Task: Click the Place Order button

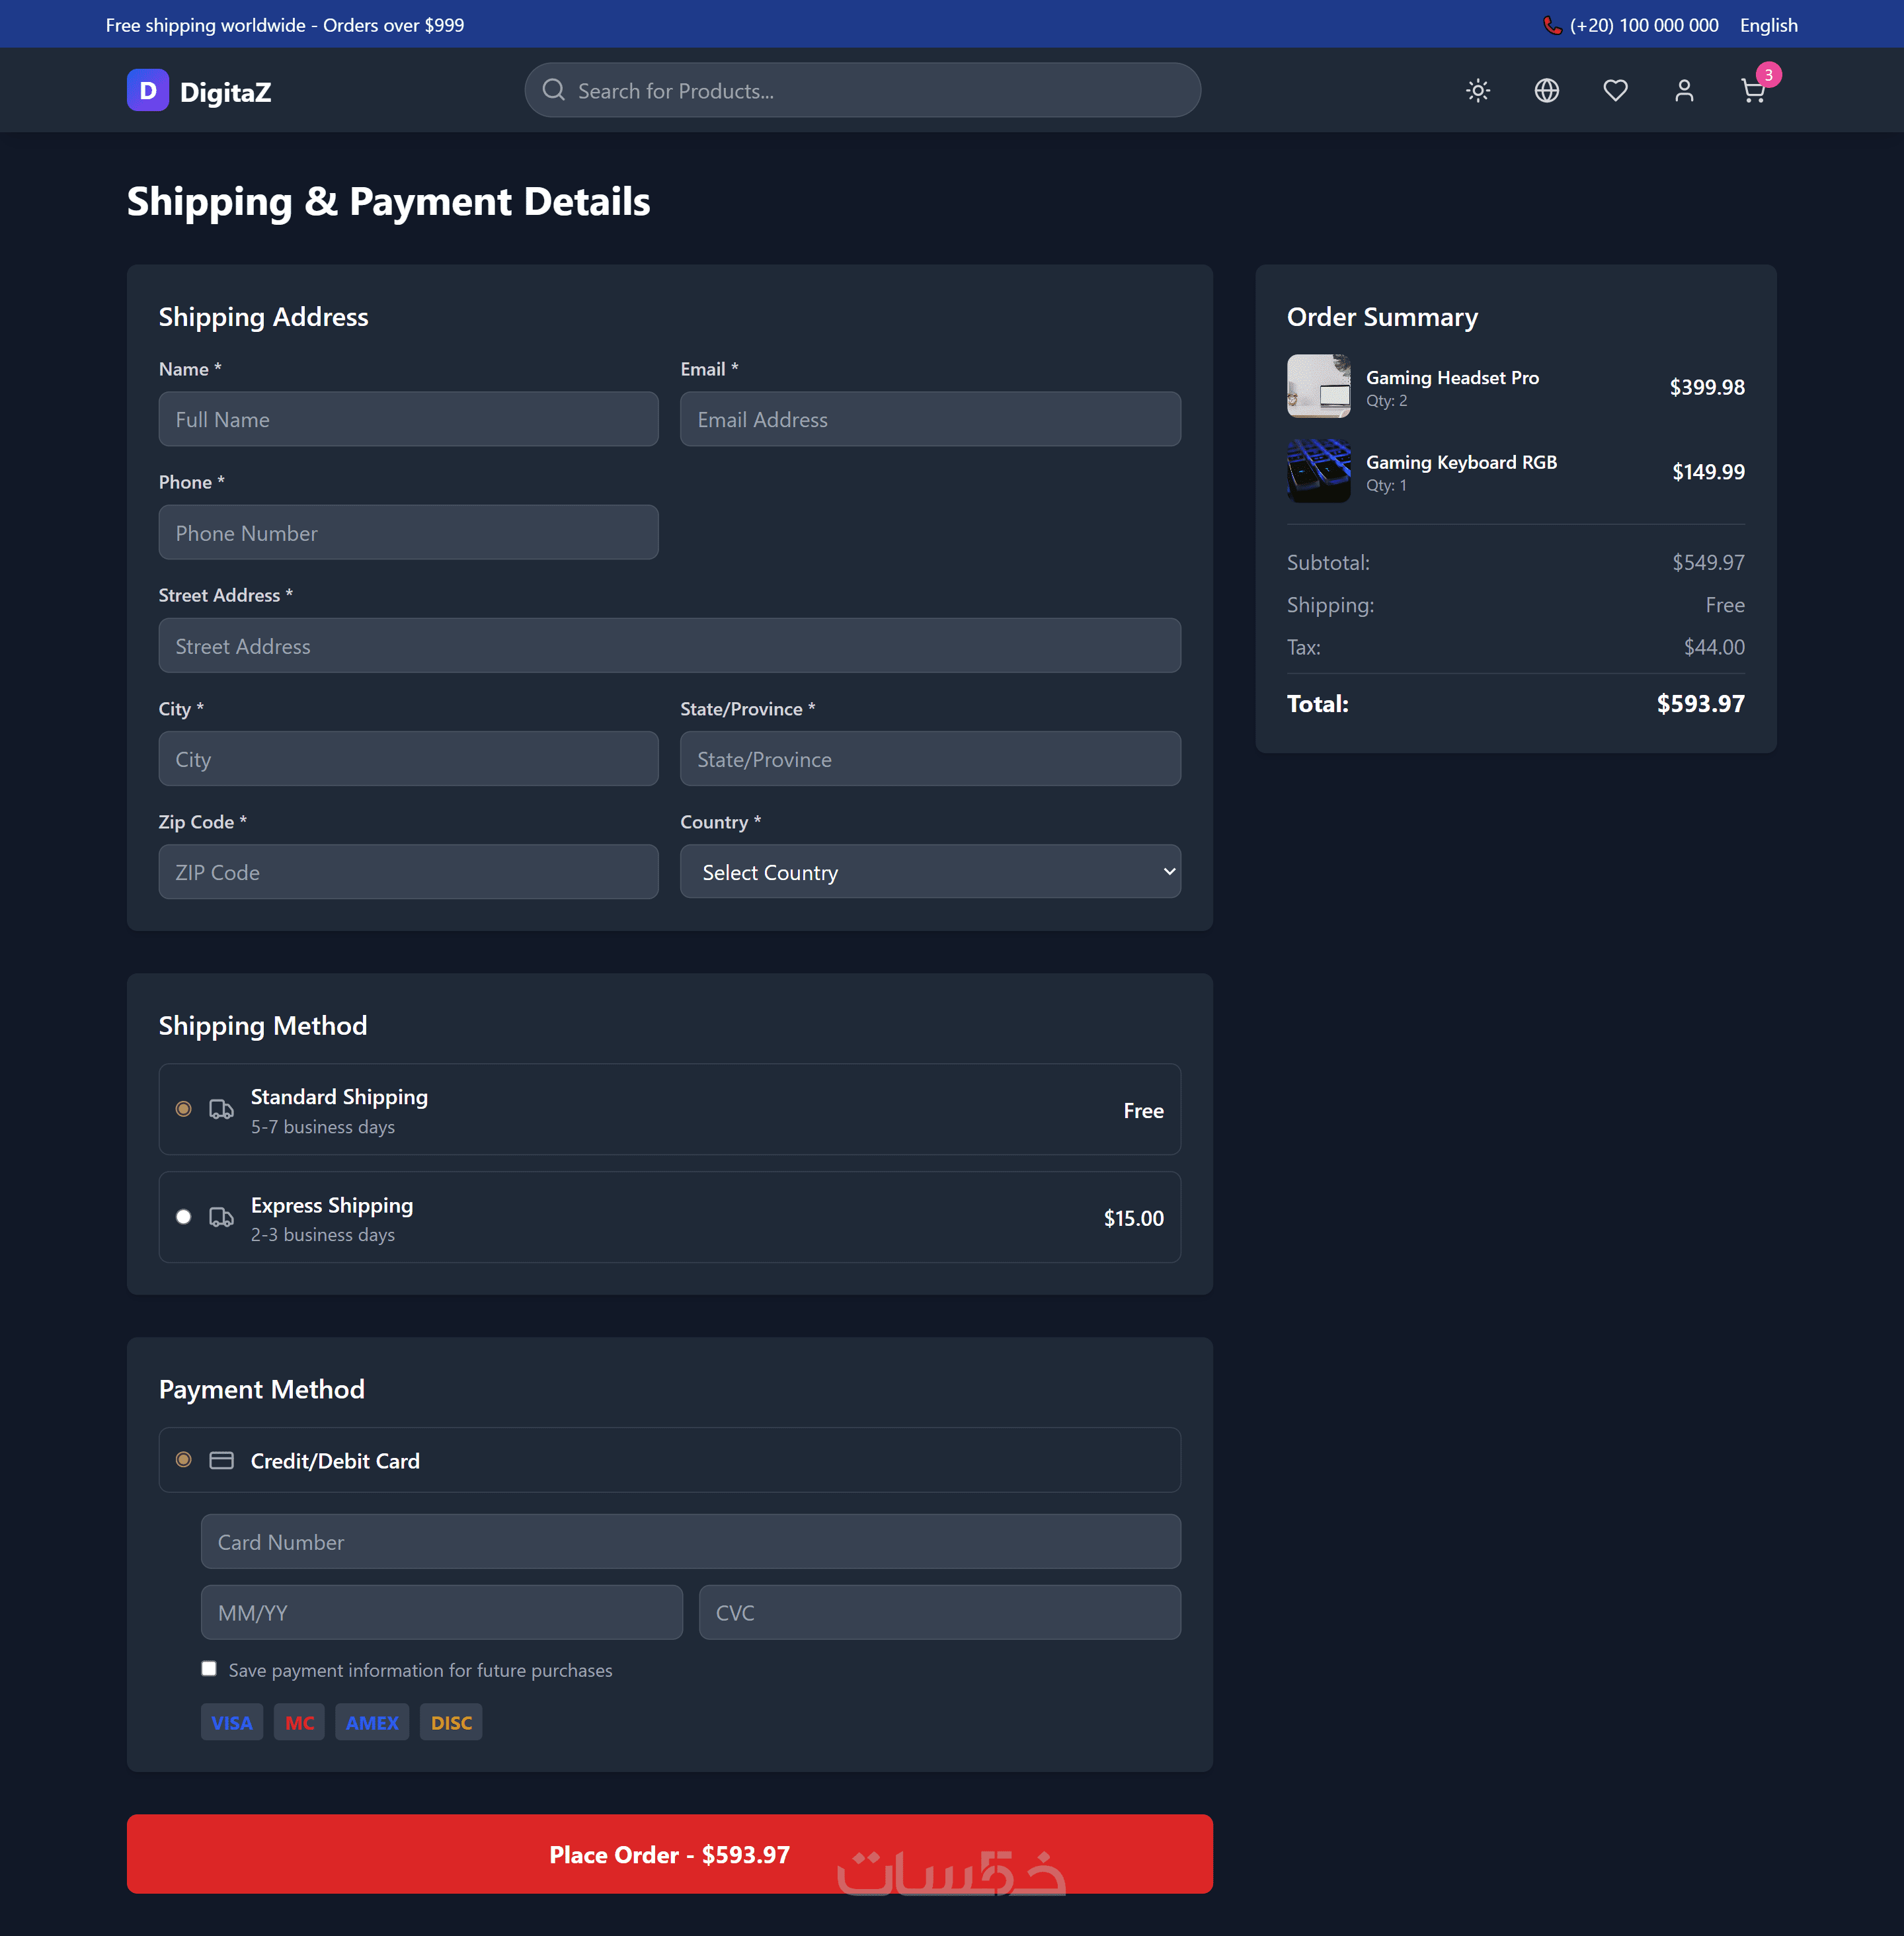Action: (x=669, y=1854)
